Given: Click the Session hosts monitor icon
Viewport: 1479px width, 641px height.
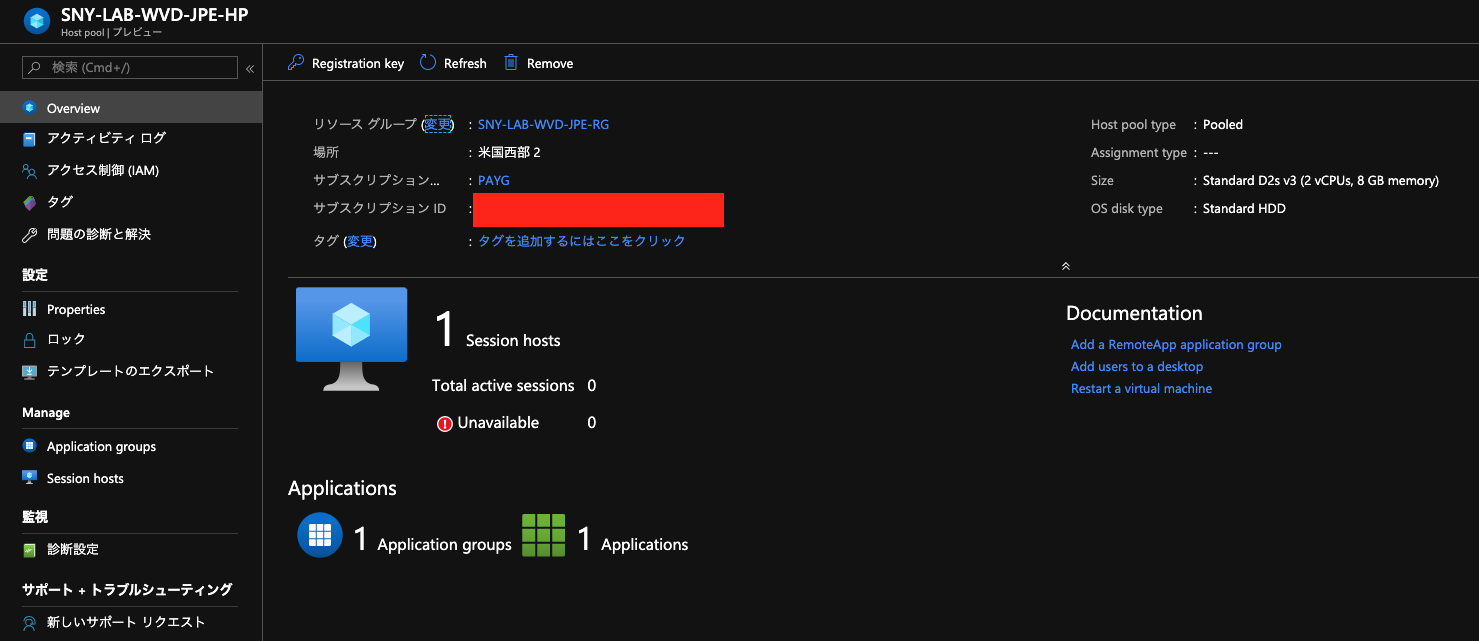Looking at the screenshot, I should tap(351, 338).
